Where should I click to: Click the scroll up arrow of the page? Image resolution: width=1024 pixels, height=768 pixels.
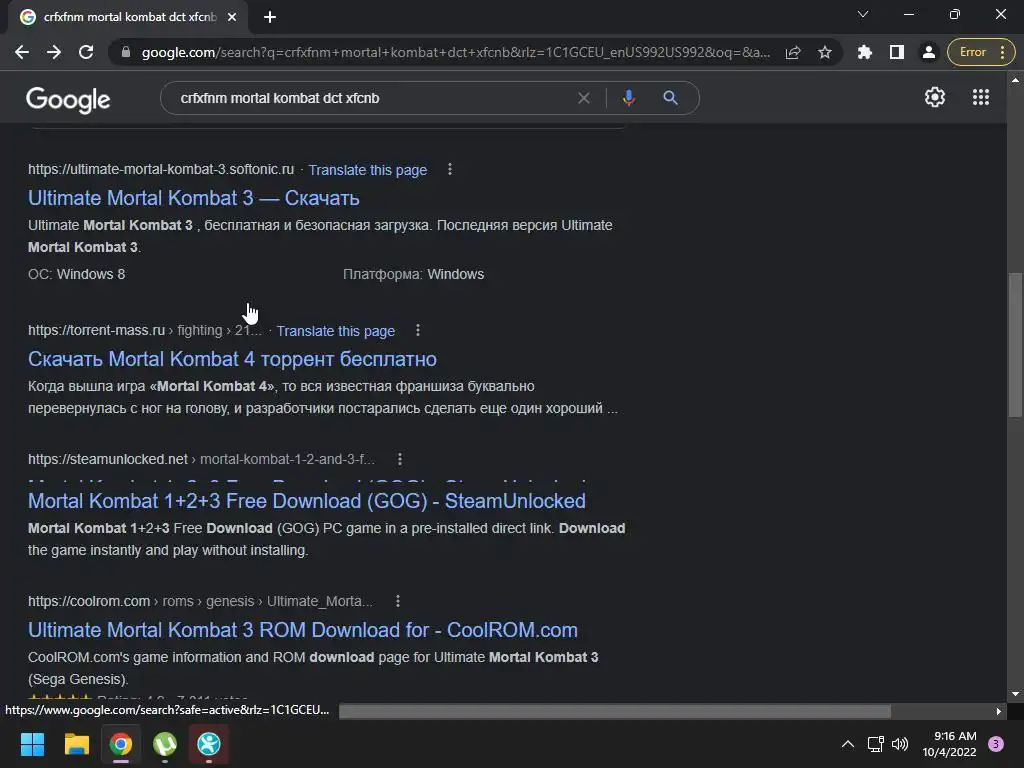[x=1015, y=80]
